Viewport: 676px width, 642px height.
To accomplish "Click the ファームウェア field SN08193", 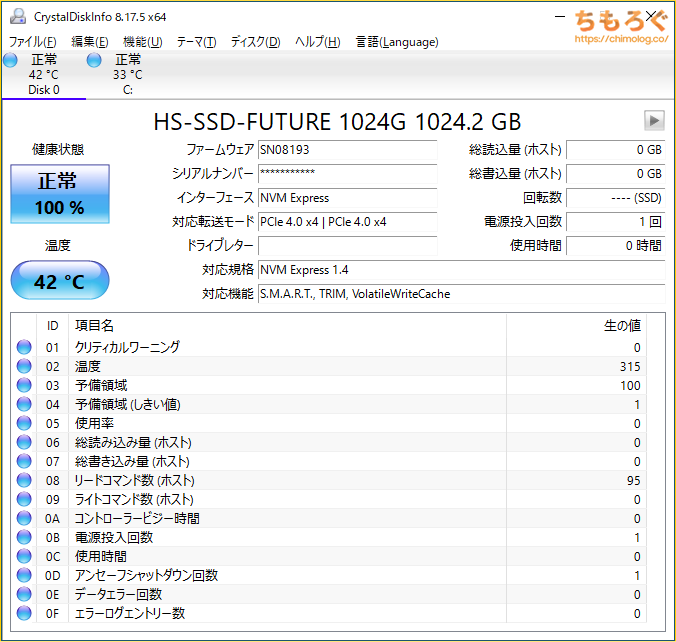I will [x=347, y=150].
